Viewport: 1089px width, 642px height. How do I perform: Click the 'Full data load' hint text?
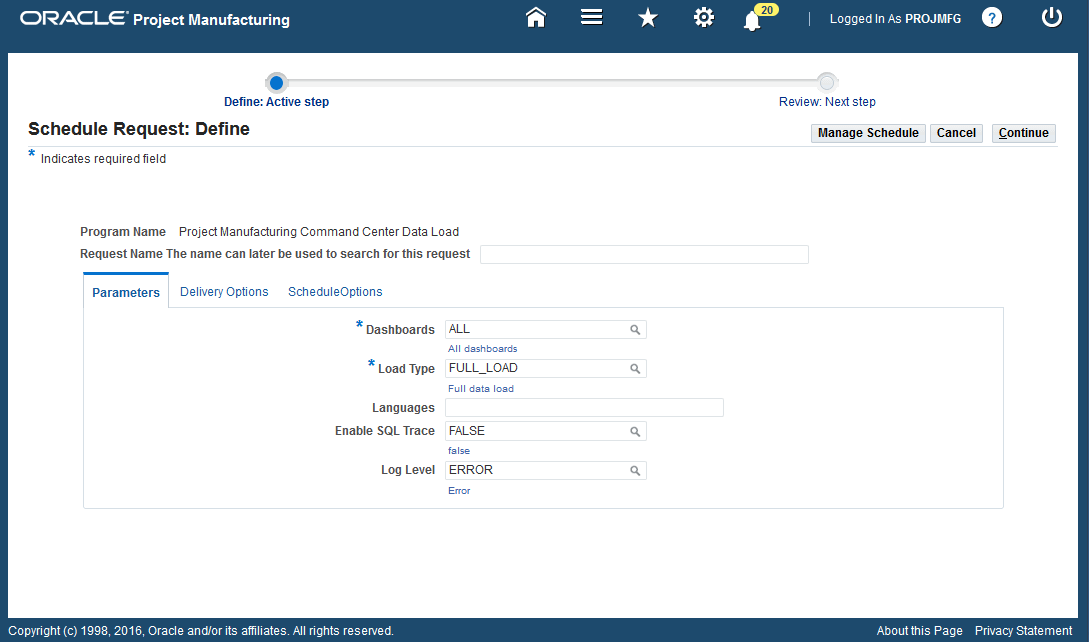(x=481, y=388)
